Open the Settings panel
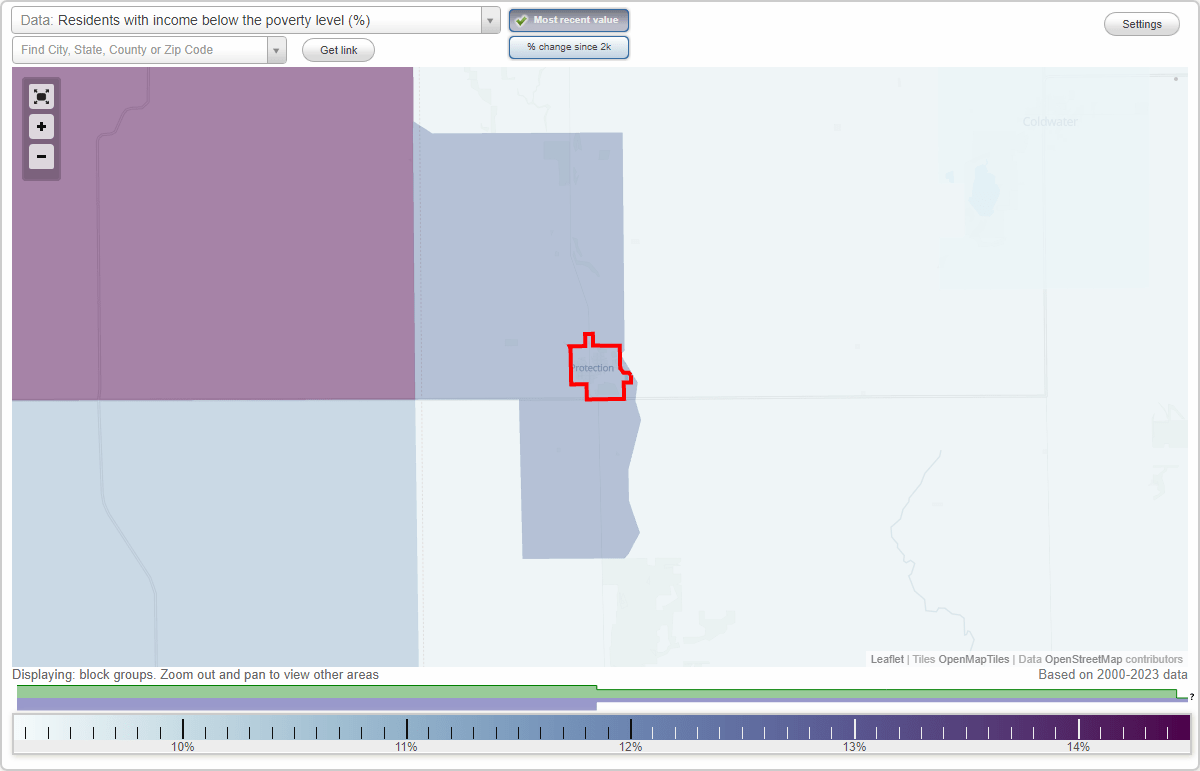 click(1141, 23)
